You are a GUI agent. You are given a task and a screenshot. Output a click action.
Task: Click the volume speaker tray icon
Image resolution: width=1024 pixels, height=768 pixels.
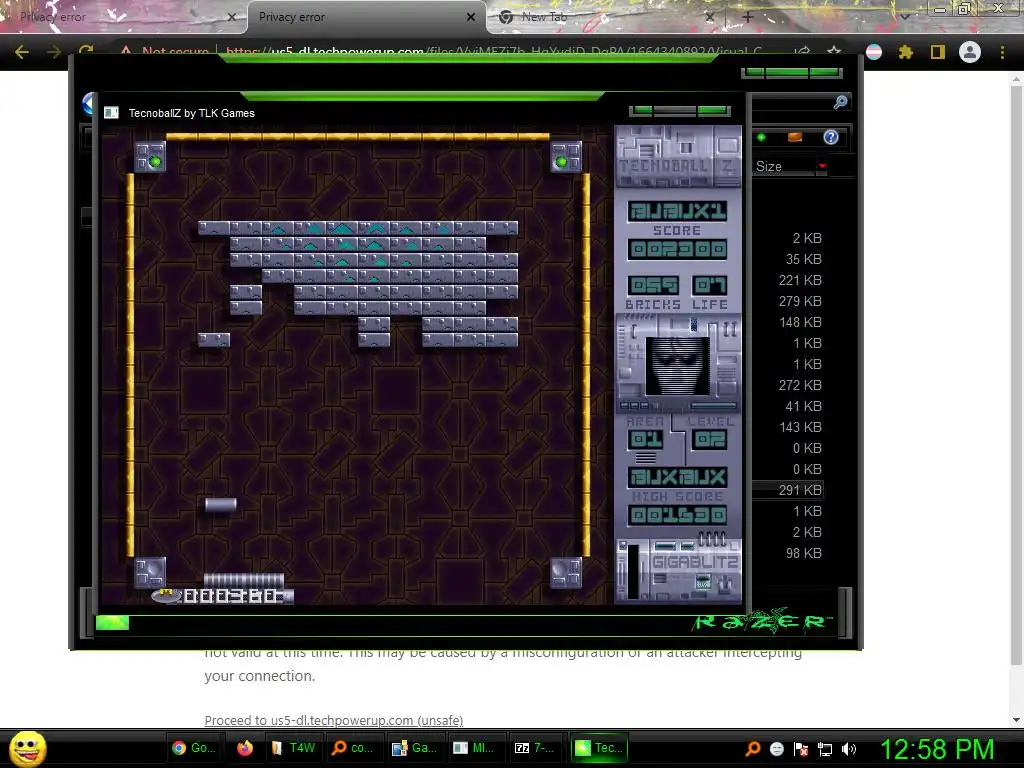[849, 749]
